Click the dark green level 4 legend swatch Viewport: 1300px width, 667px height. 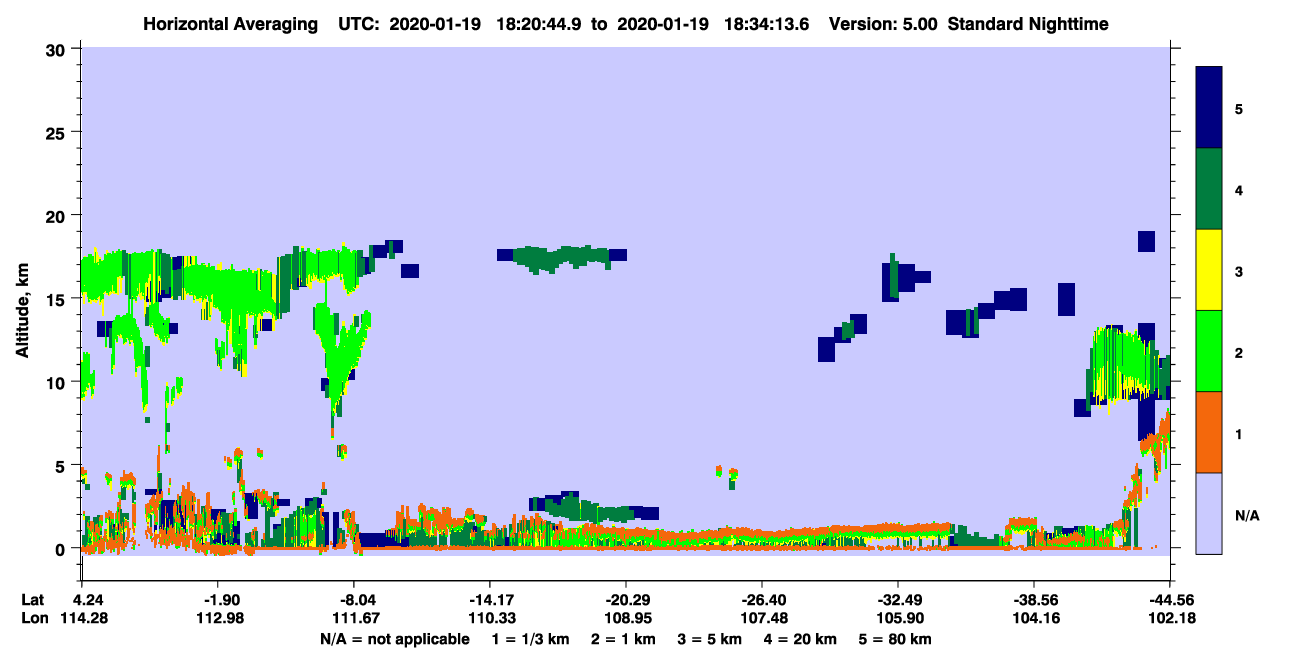tap(1209, 188)
